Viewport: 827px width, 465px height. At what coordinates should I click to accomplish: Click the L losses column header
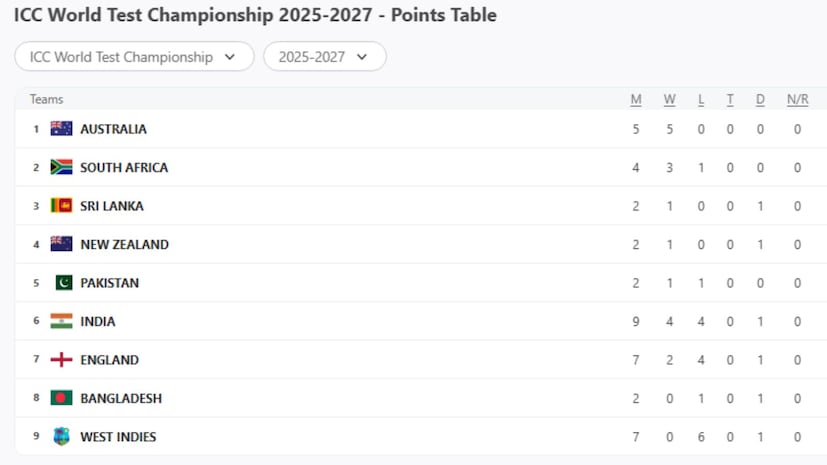701,99
